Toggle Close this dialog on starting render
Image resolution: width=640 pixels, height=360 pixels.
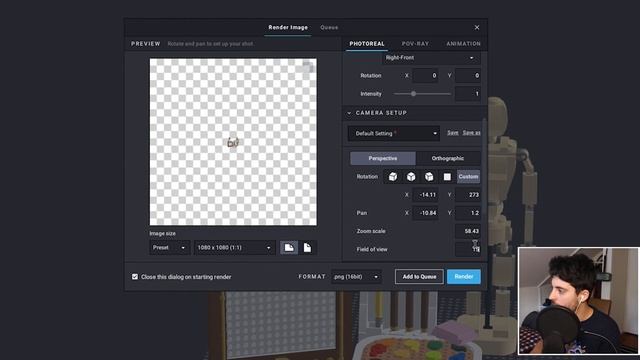(135, 277)
